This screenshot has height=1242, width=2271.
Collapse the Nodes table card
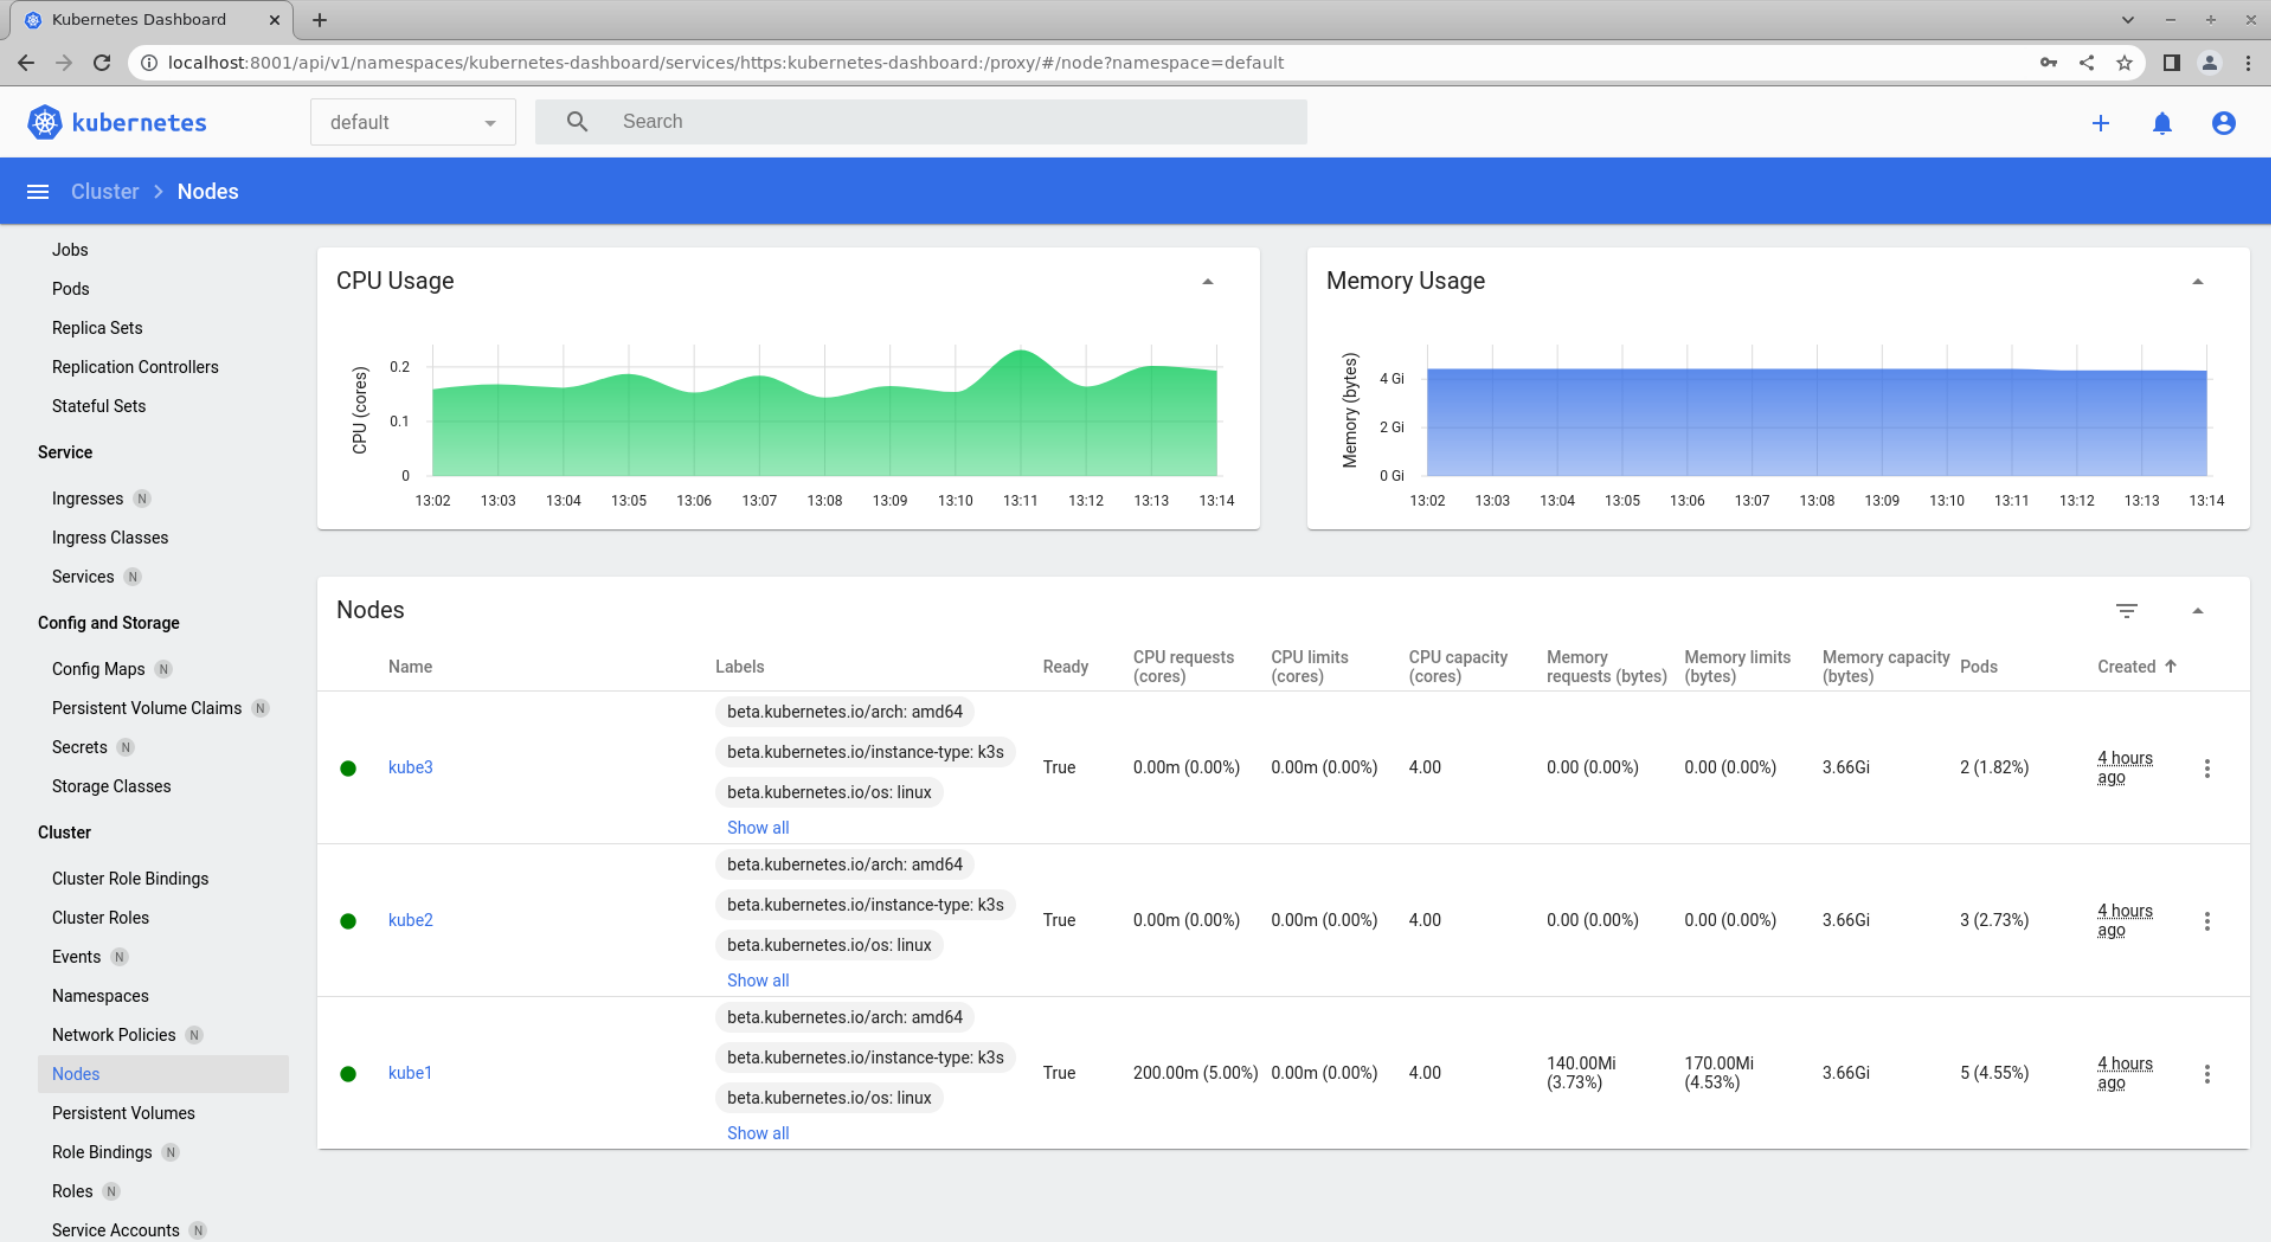[x=2197, y=611]
